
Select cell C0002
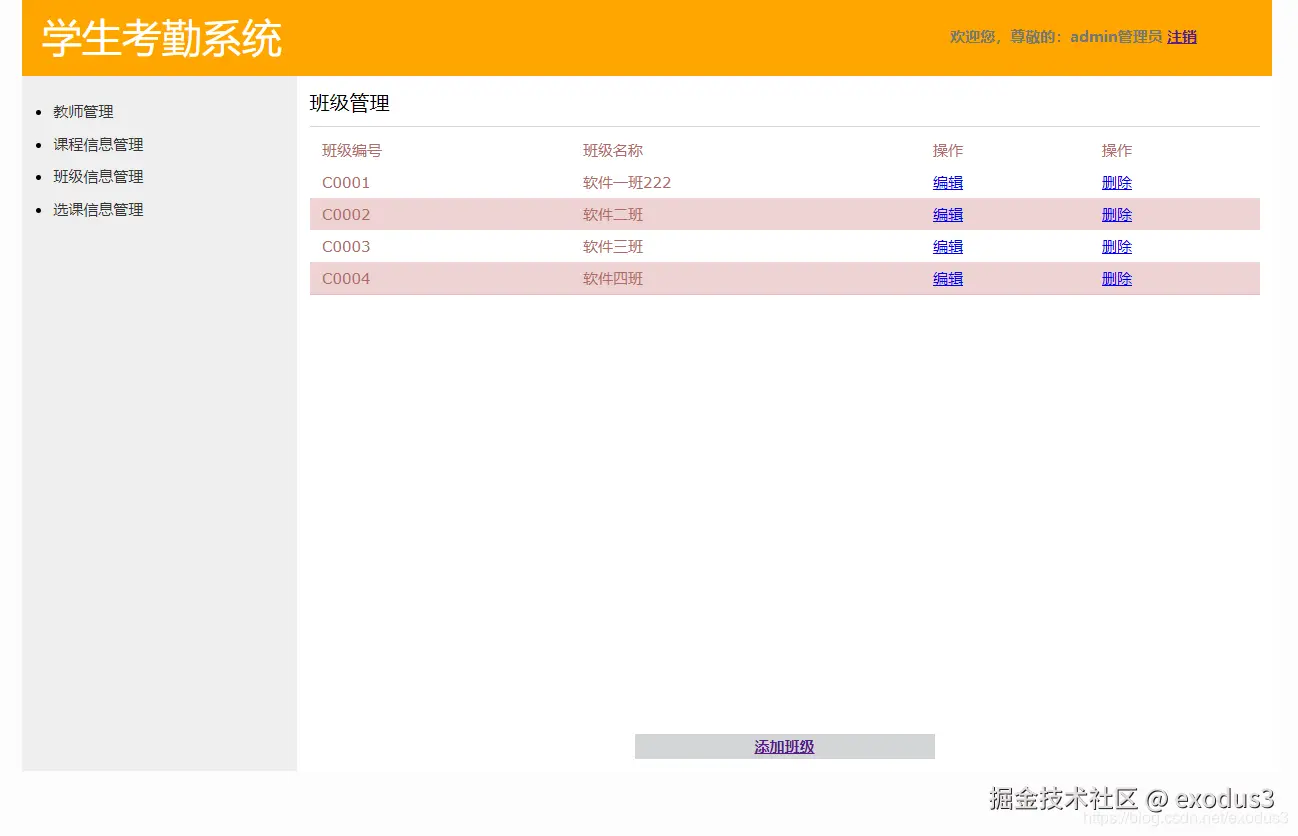(346, 215)
